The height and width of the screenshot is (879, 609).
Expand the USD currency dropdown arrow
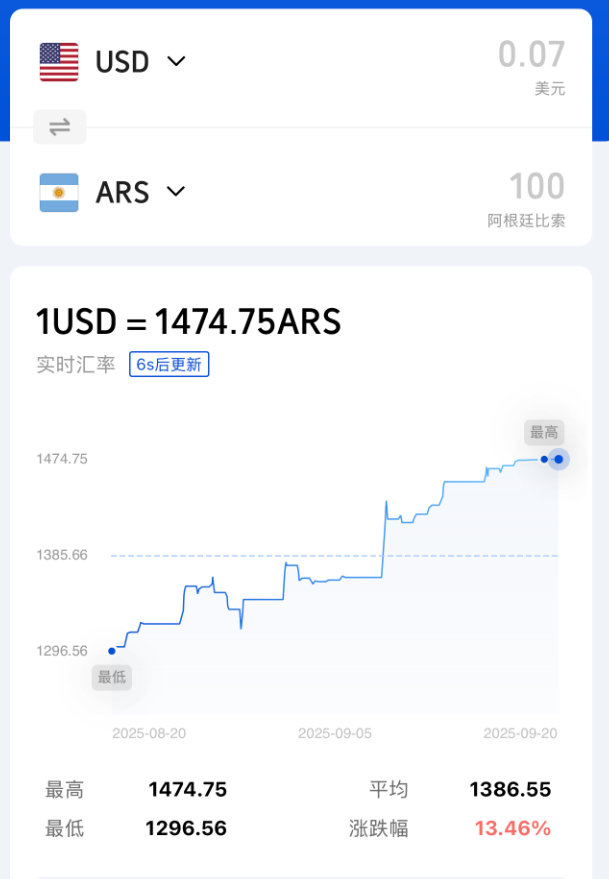click(176, 62)
